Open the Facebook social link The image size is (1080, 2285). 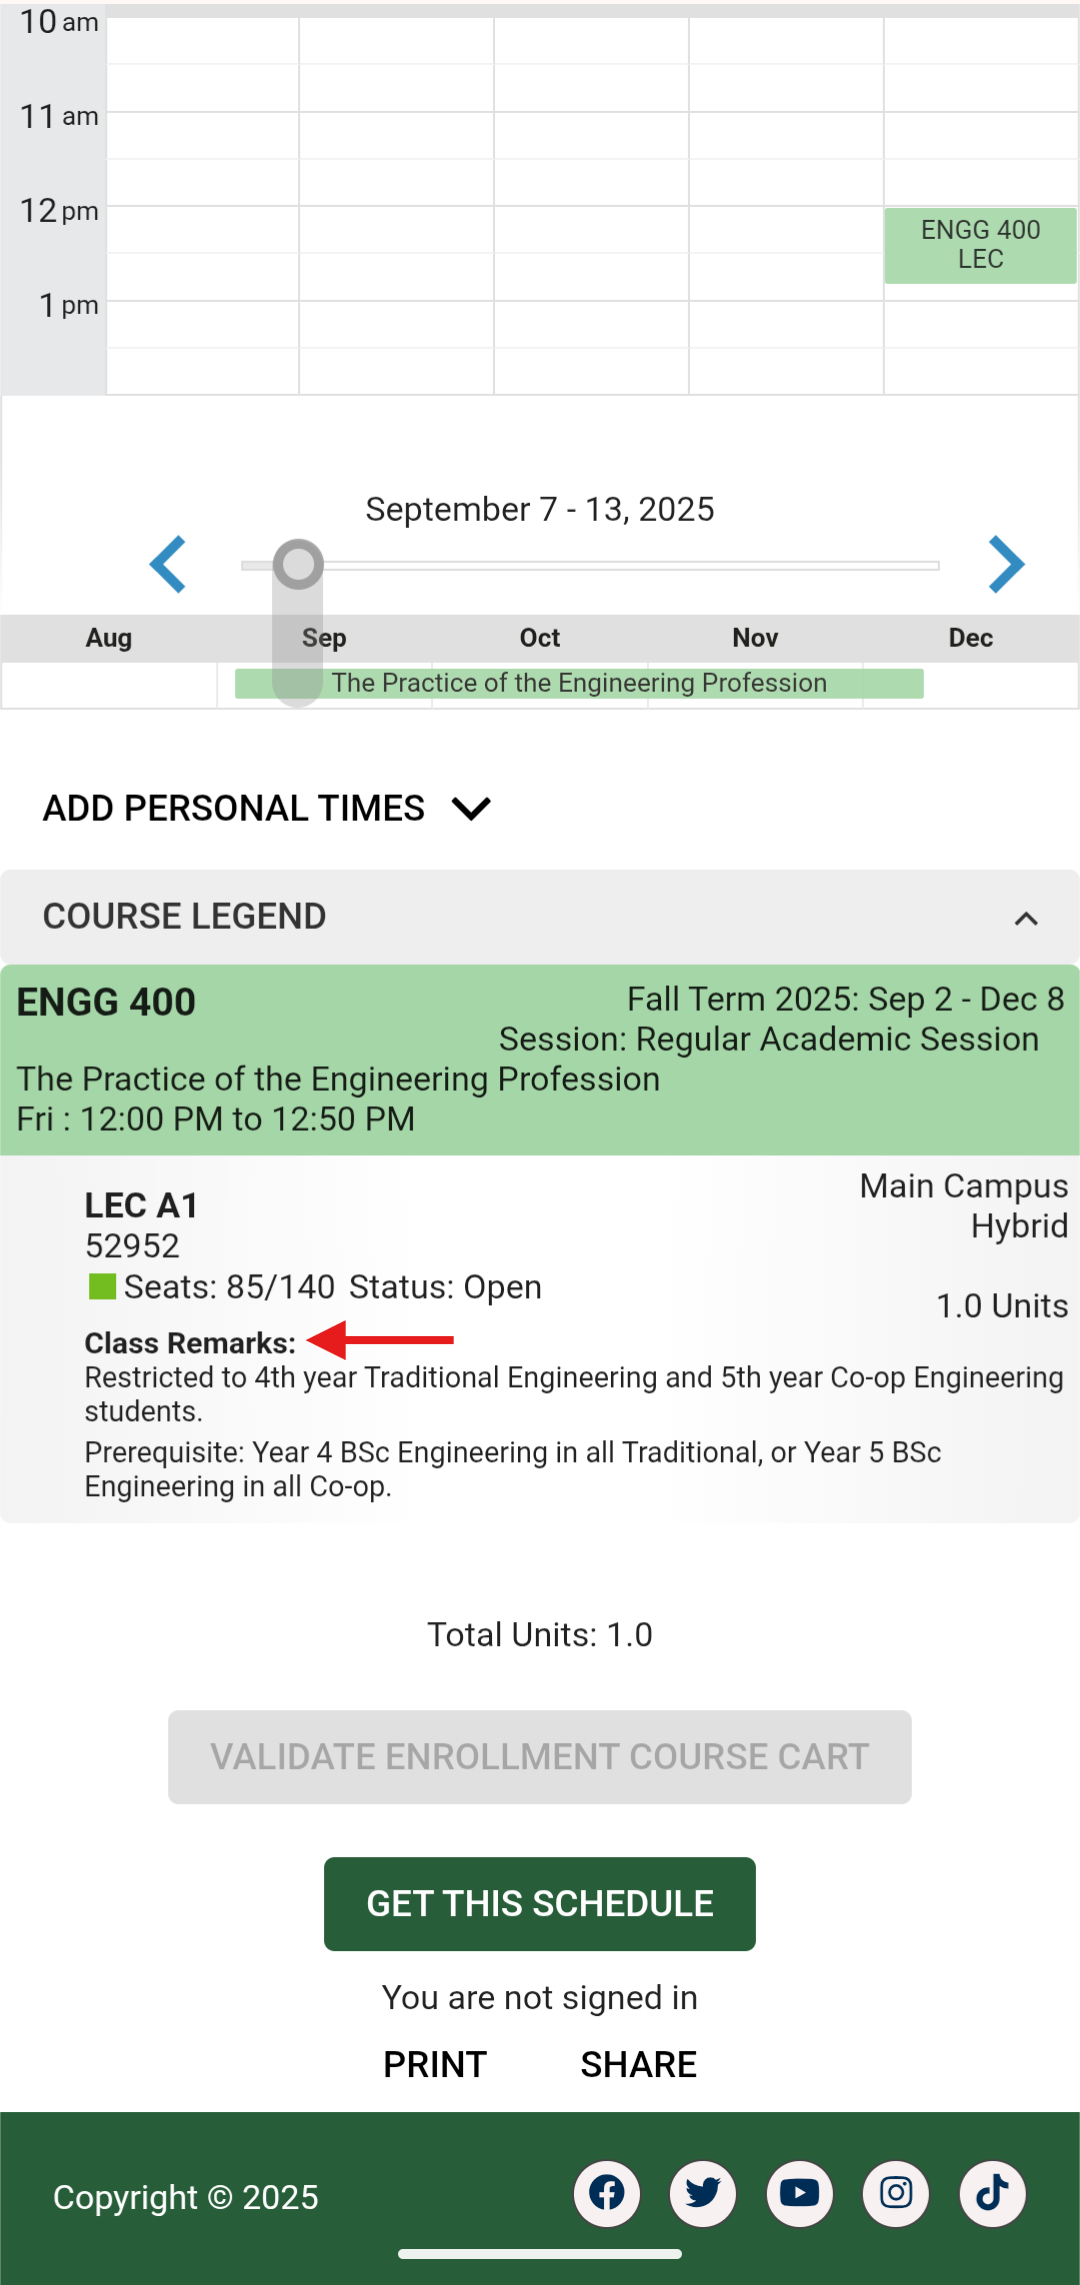(606, 2194)
